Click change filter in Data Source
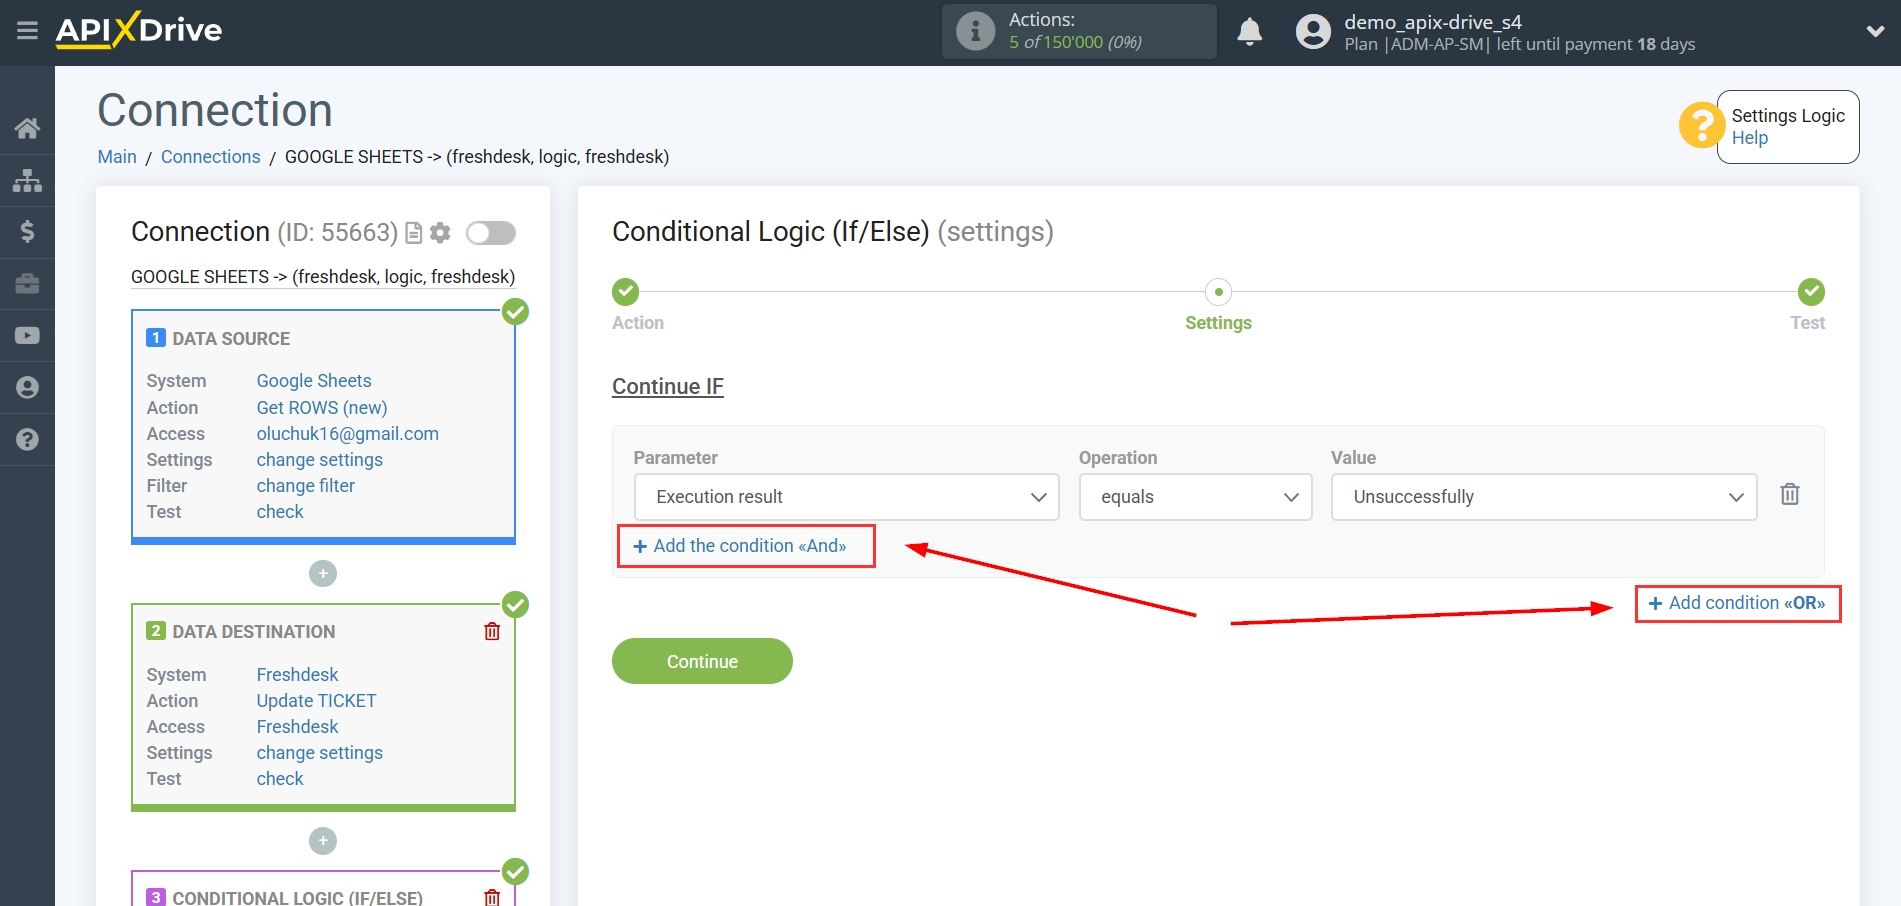The height and width of the screenshot is (906, 1901). coord(306,486)
